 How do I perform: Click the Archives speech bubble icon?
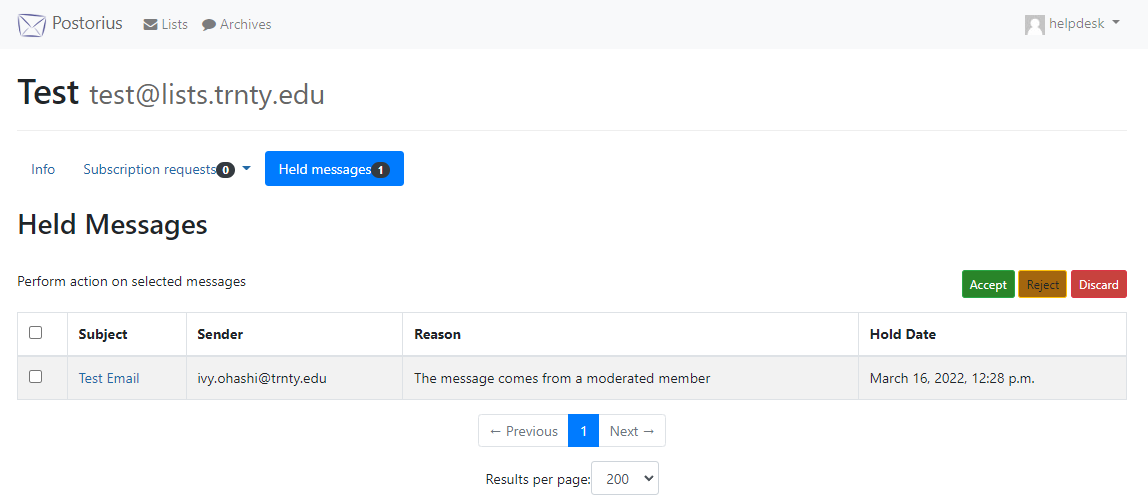pyautogui.click(x=209, y=25)
